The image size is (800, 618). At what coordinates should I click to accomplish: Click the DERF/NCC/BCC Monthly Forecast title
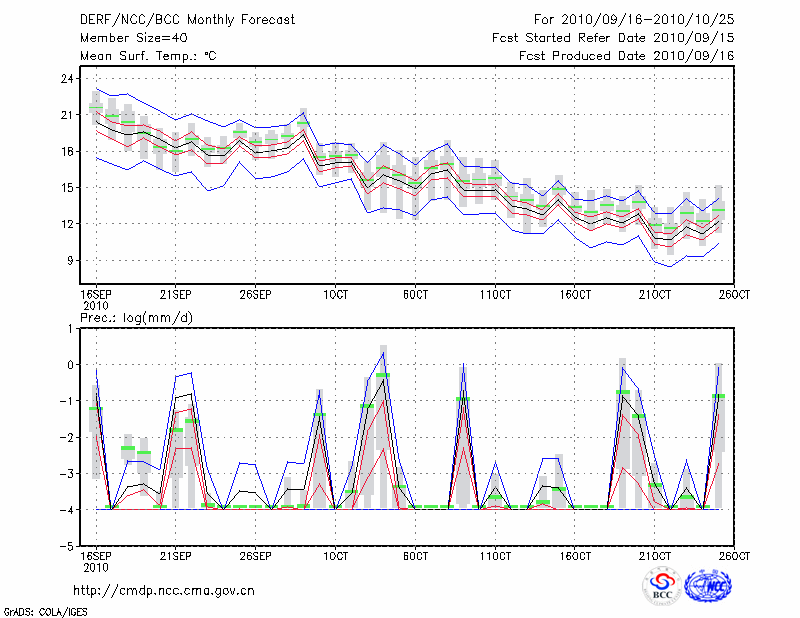click(x=190, y=19)
